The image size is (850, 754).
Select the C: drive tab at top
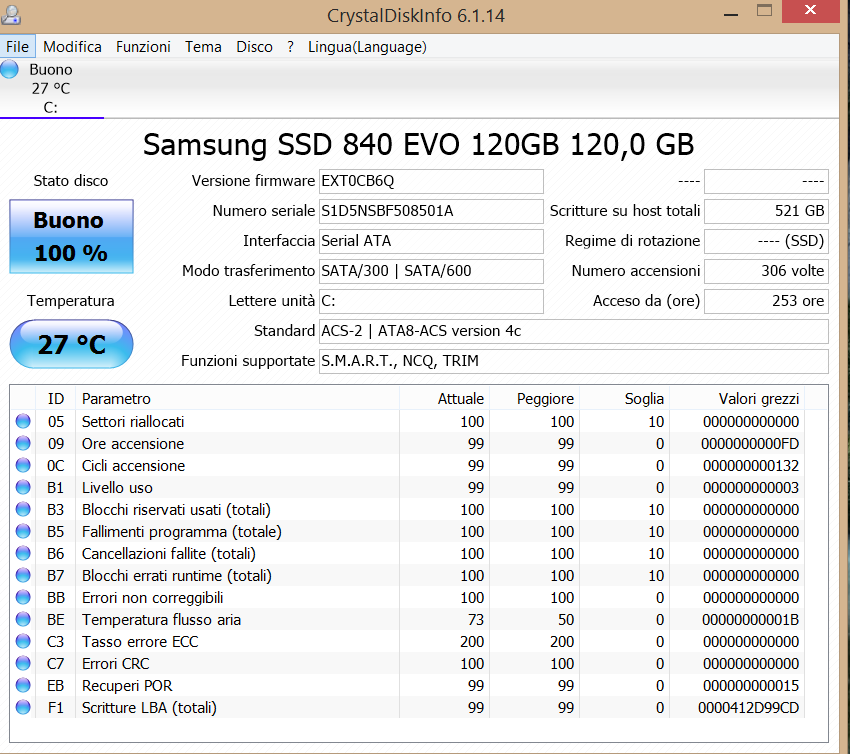[x=51, y=88]
